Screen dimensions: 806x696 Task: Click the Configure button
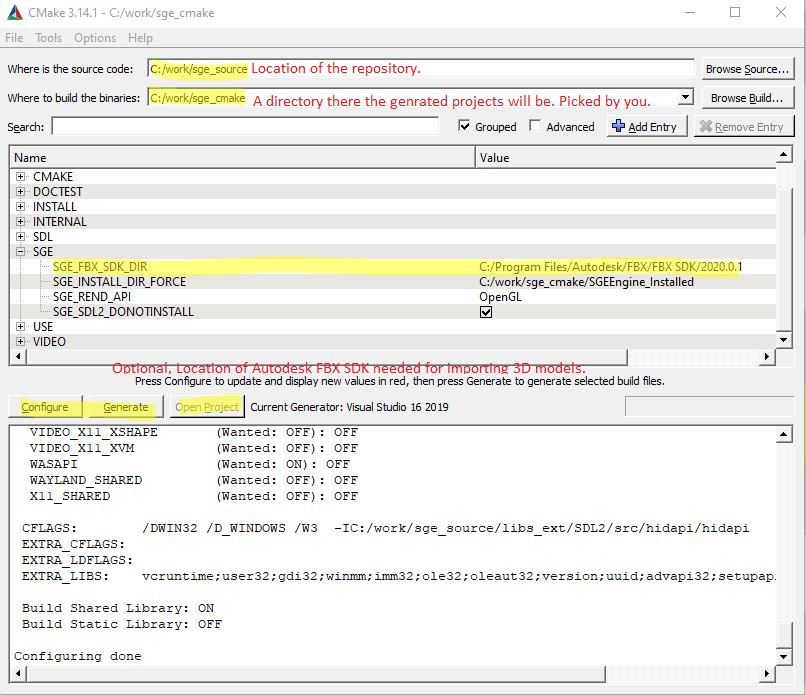tap(45, 407)
